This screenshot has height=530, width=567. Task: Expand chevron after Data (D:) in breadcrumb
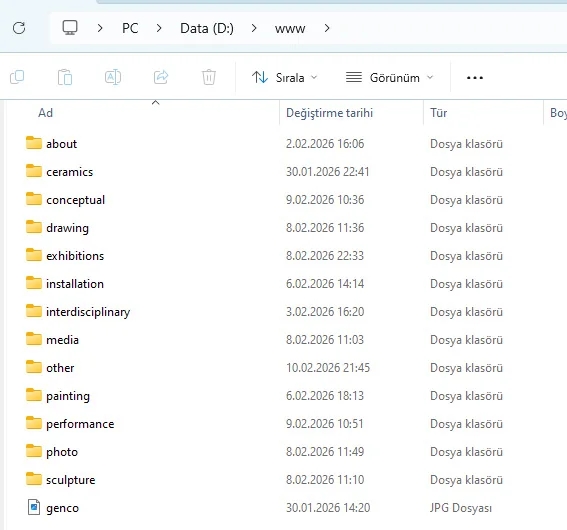pos(254,28)
